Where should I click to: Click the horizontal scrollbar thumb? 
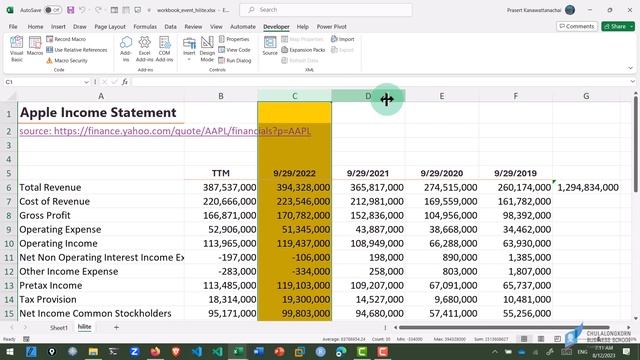504,327
